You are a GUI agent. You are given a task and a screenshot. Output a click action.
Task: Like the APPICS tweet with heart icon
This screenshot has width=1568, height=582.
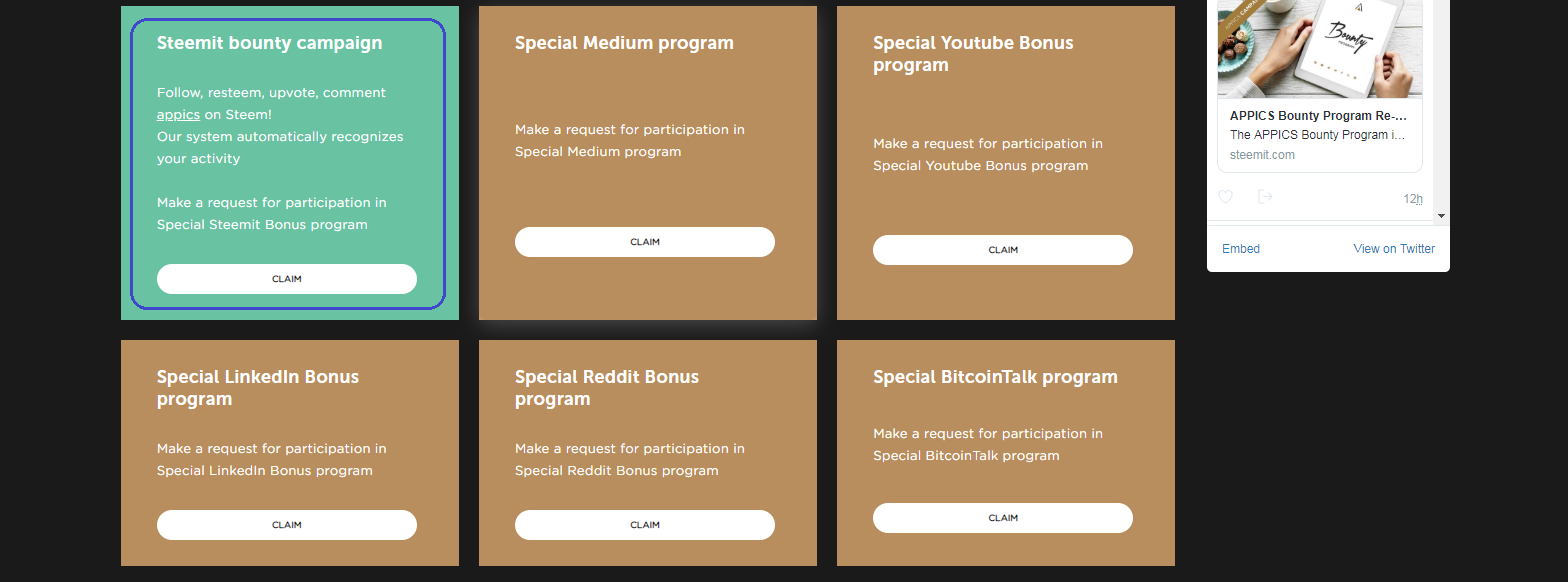pos(1225,197)
